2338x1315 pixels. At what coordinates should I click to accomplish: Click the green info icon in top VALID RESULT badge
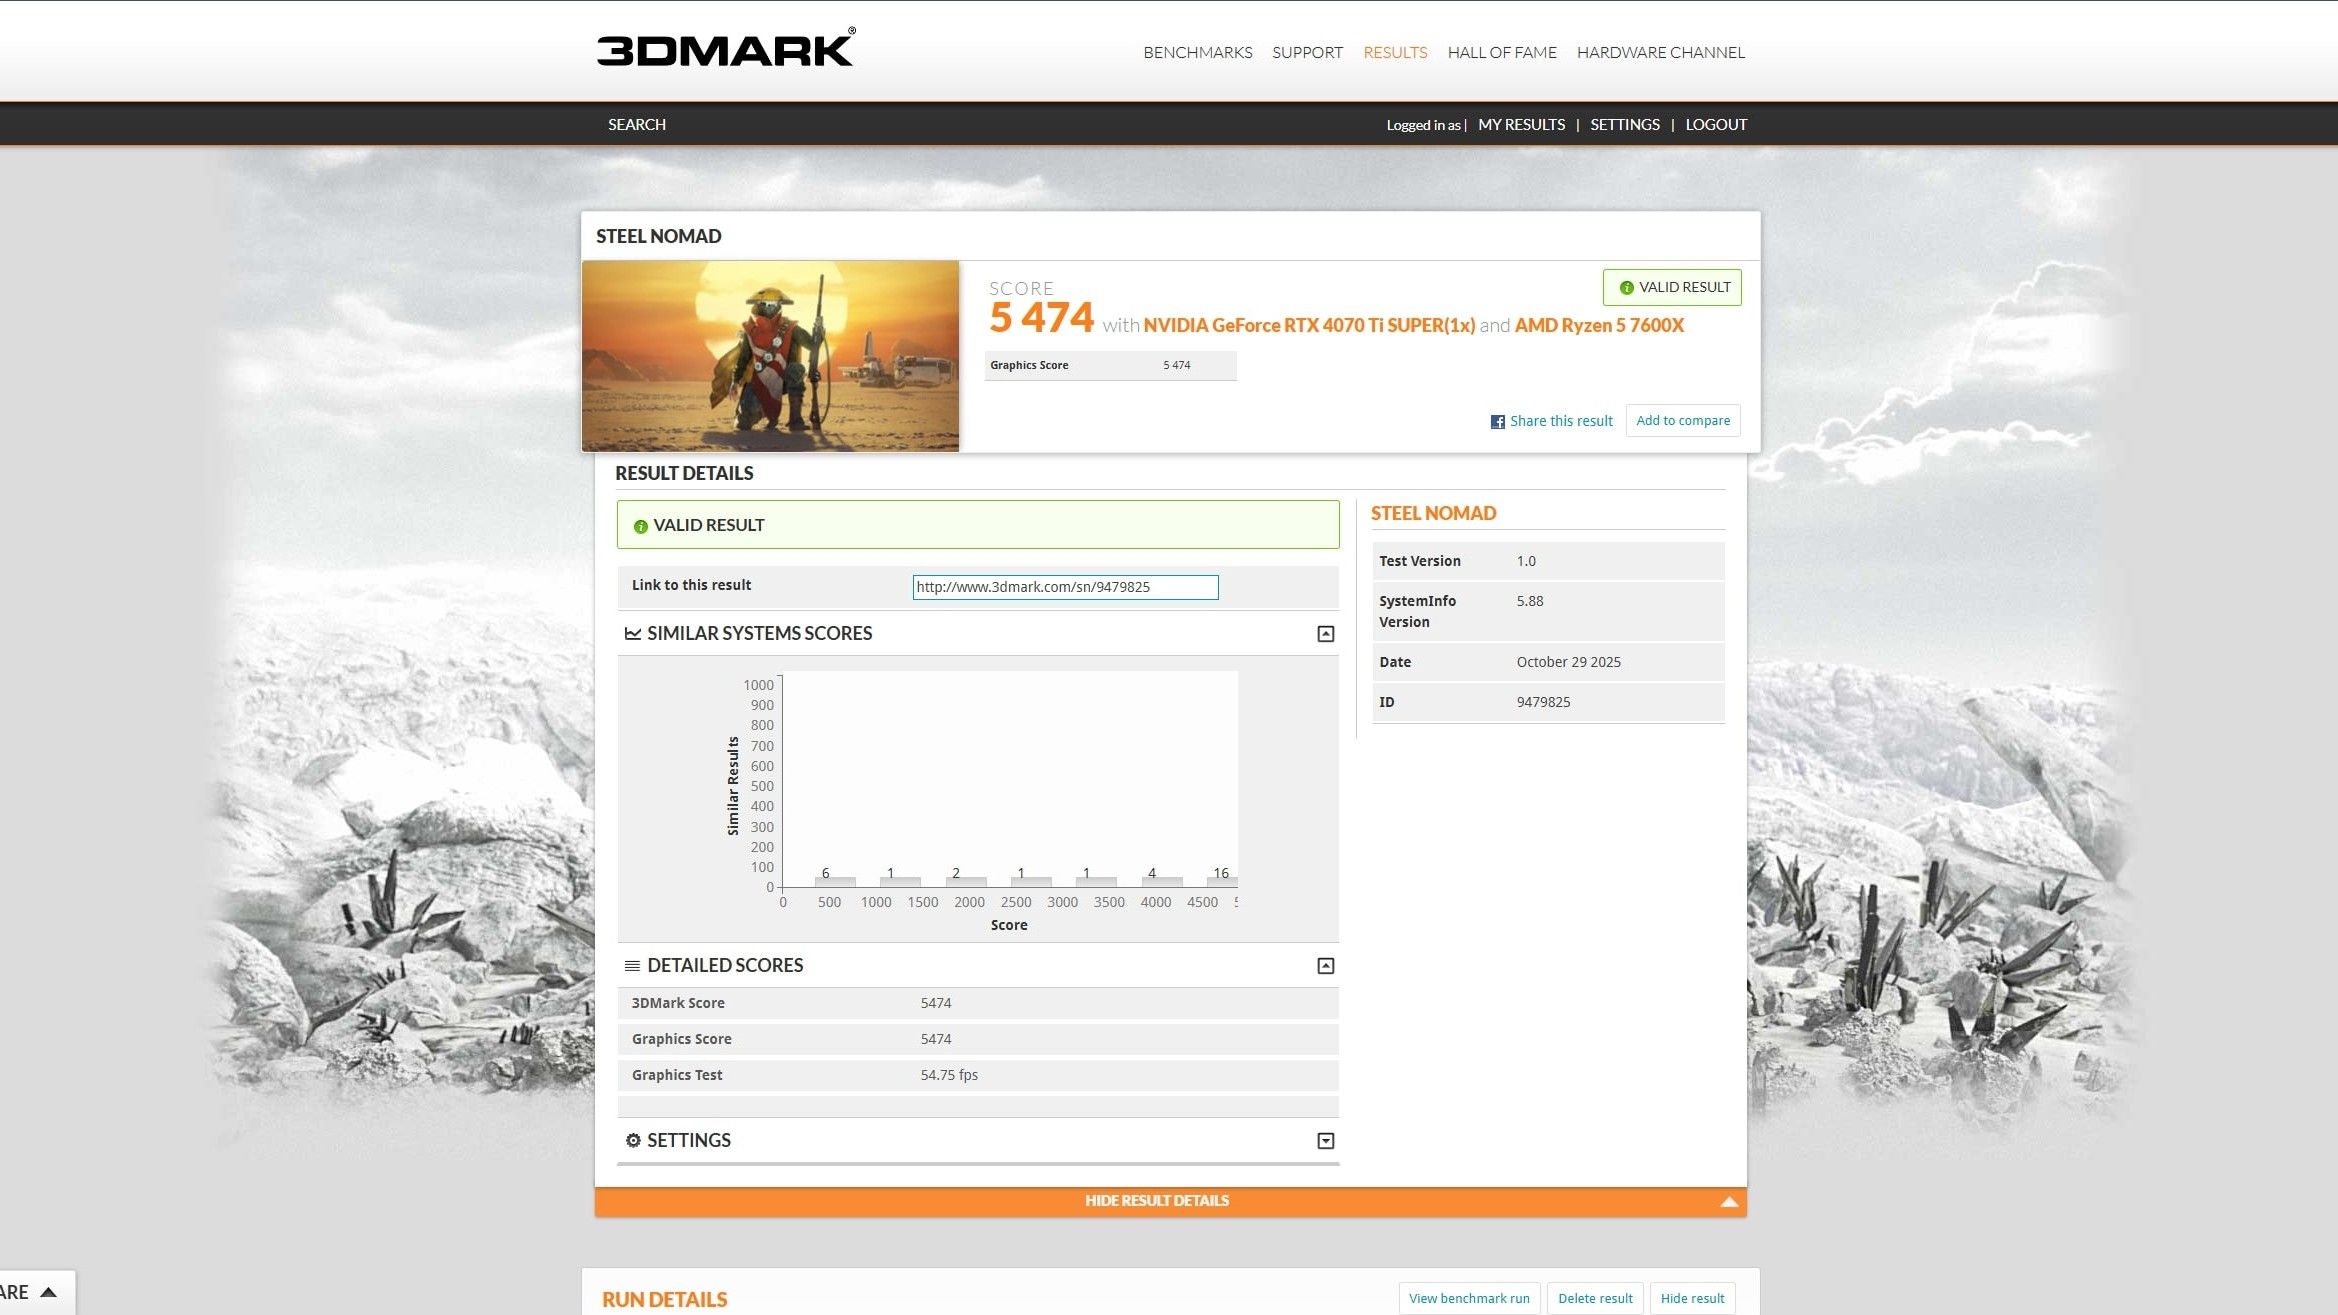coord(1626,288)
